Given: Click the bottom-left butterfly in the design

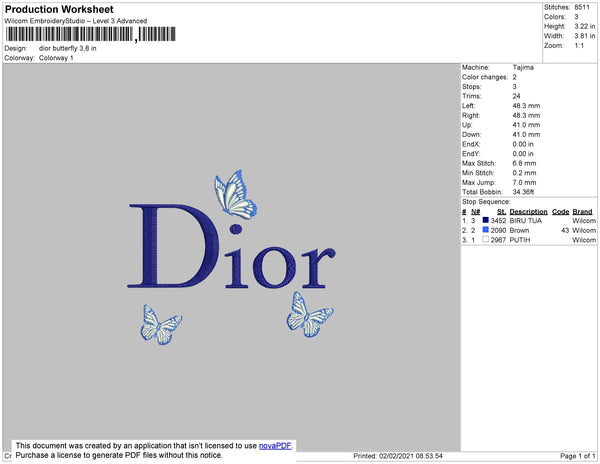Looking at the screenshot, I should 161,324.
